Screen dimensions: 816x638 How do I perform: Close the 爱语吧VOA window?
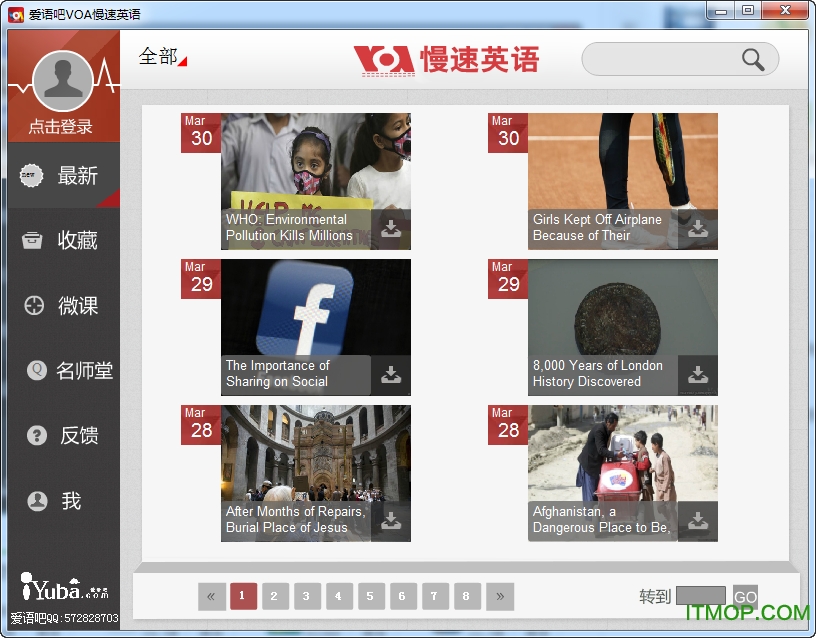[786, 11]
